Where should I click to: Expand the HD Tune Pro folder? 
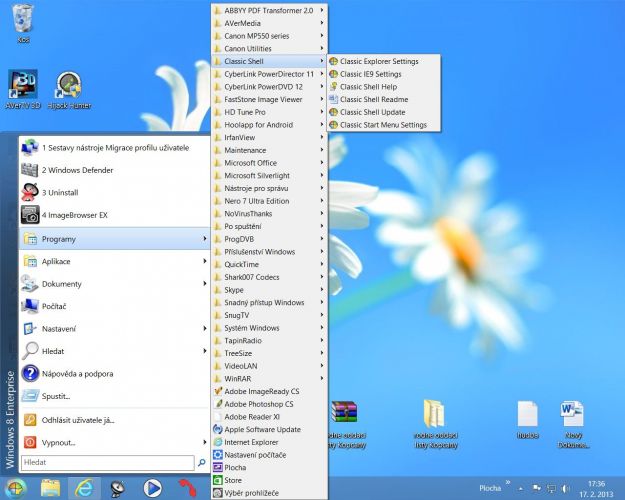(x=269, y=112)
